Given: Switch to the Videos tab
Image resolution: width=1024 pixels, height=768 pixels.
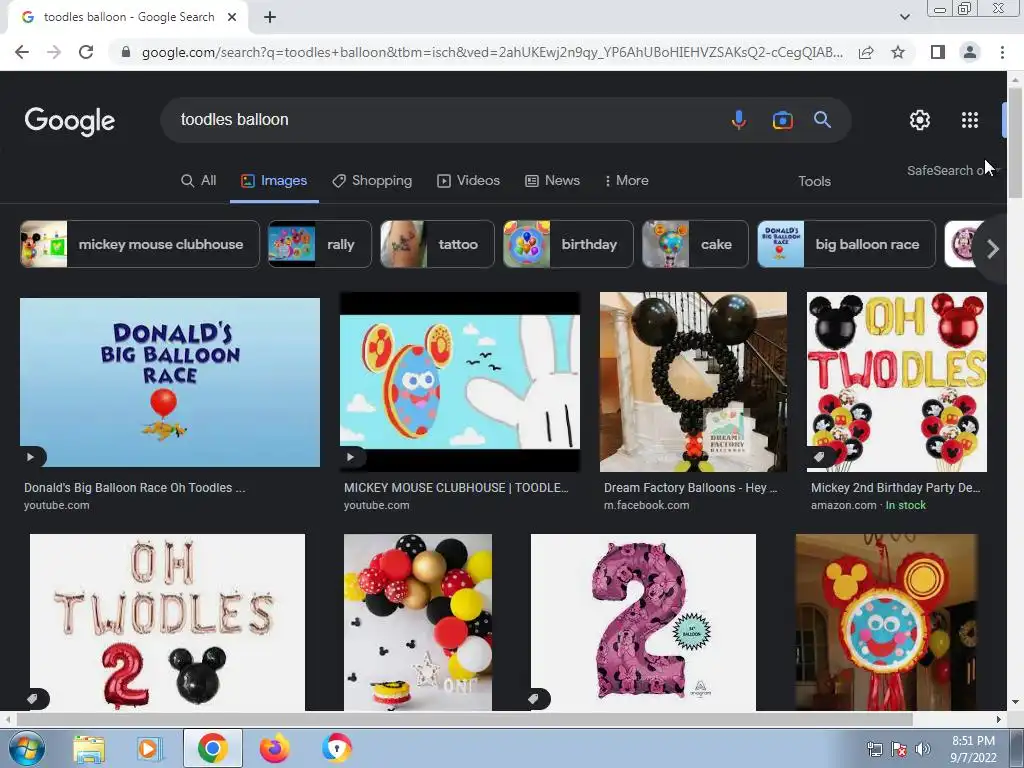Looking at the screenshot, I should pyautogui.click(x=468, y=181).
